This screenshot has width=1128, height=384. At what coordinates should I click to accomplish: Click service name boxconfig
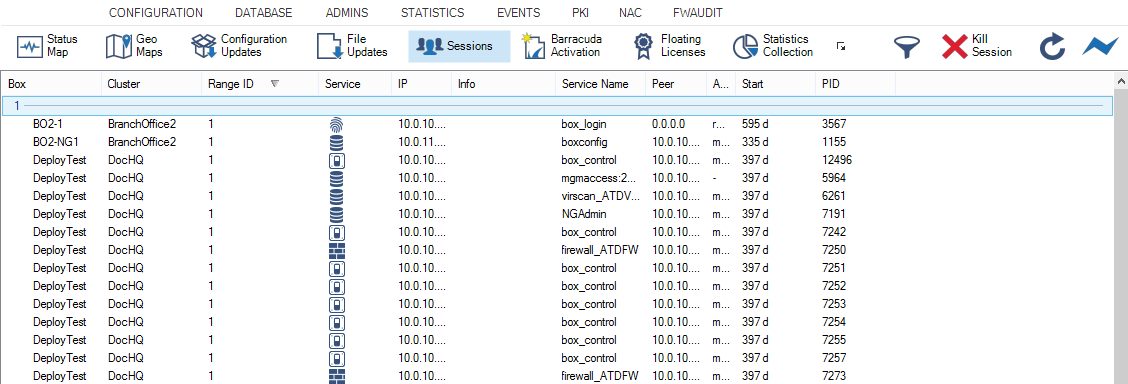[x=584, y=142]
